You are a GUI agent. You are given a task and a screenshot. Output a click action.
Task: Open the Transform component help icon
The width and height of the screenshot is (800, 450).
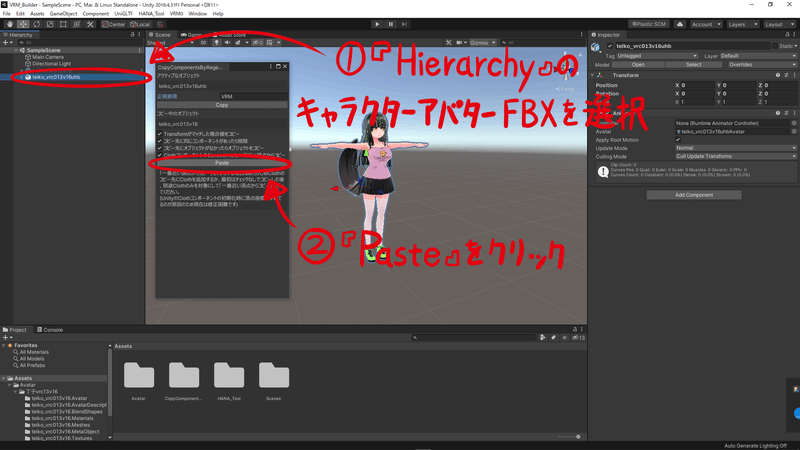click(x=778, y=75)
